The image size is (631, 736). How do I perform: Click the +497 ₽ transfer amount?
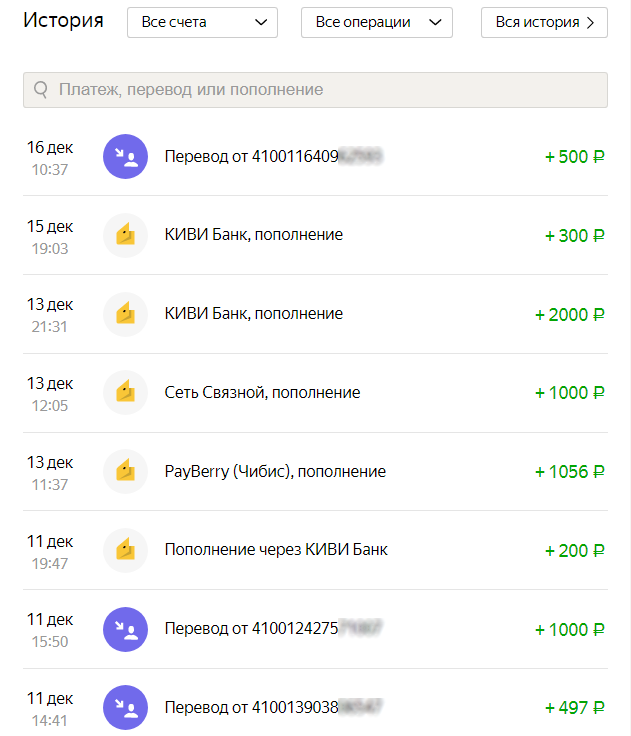[x=574, y=707]
